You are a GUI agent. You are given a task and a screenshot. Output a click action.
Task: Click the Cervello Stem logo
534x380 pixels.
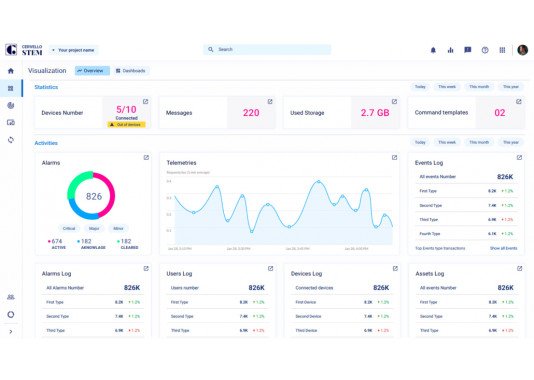coord(24,50)
